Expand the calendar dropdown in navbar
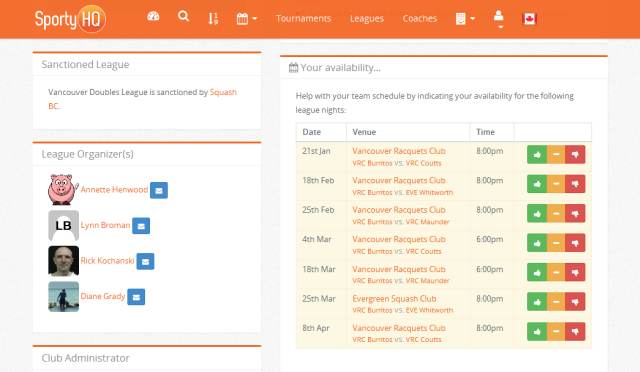Viewport: 640px width, 372px height. (x=247, y=19)
